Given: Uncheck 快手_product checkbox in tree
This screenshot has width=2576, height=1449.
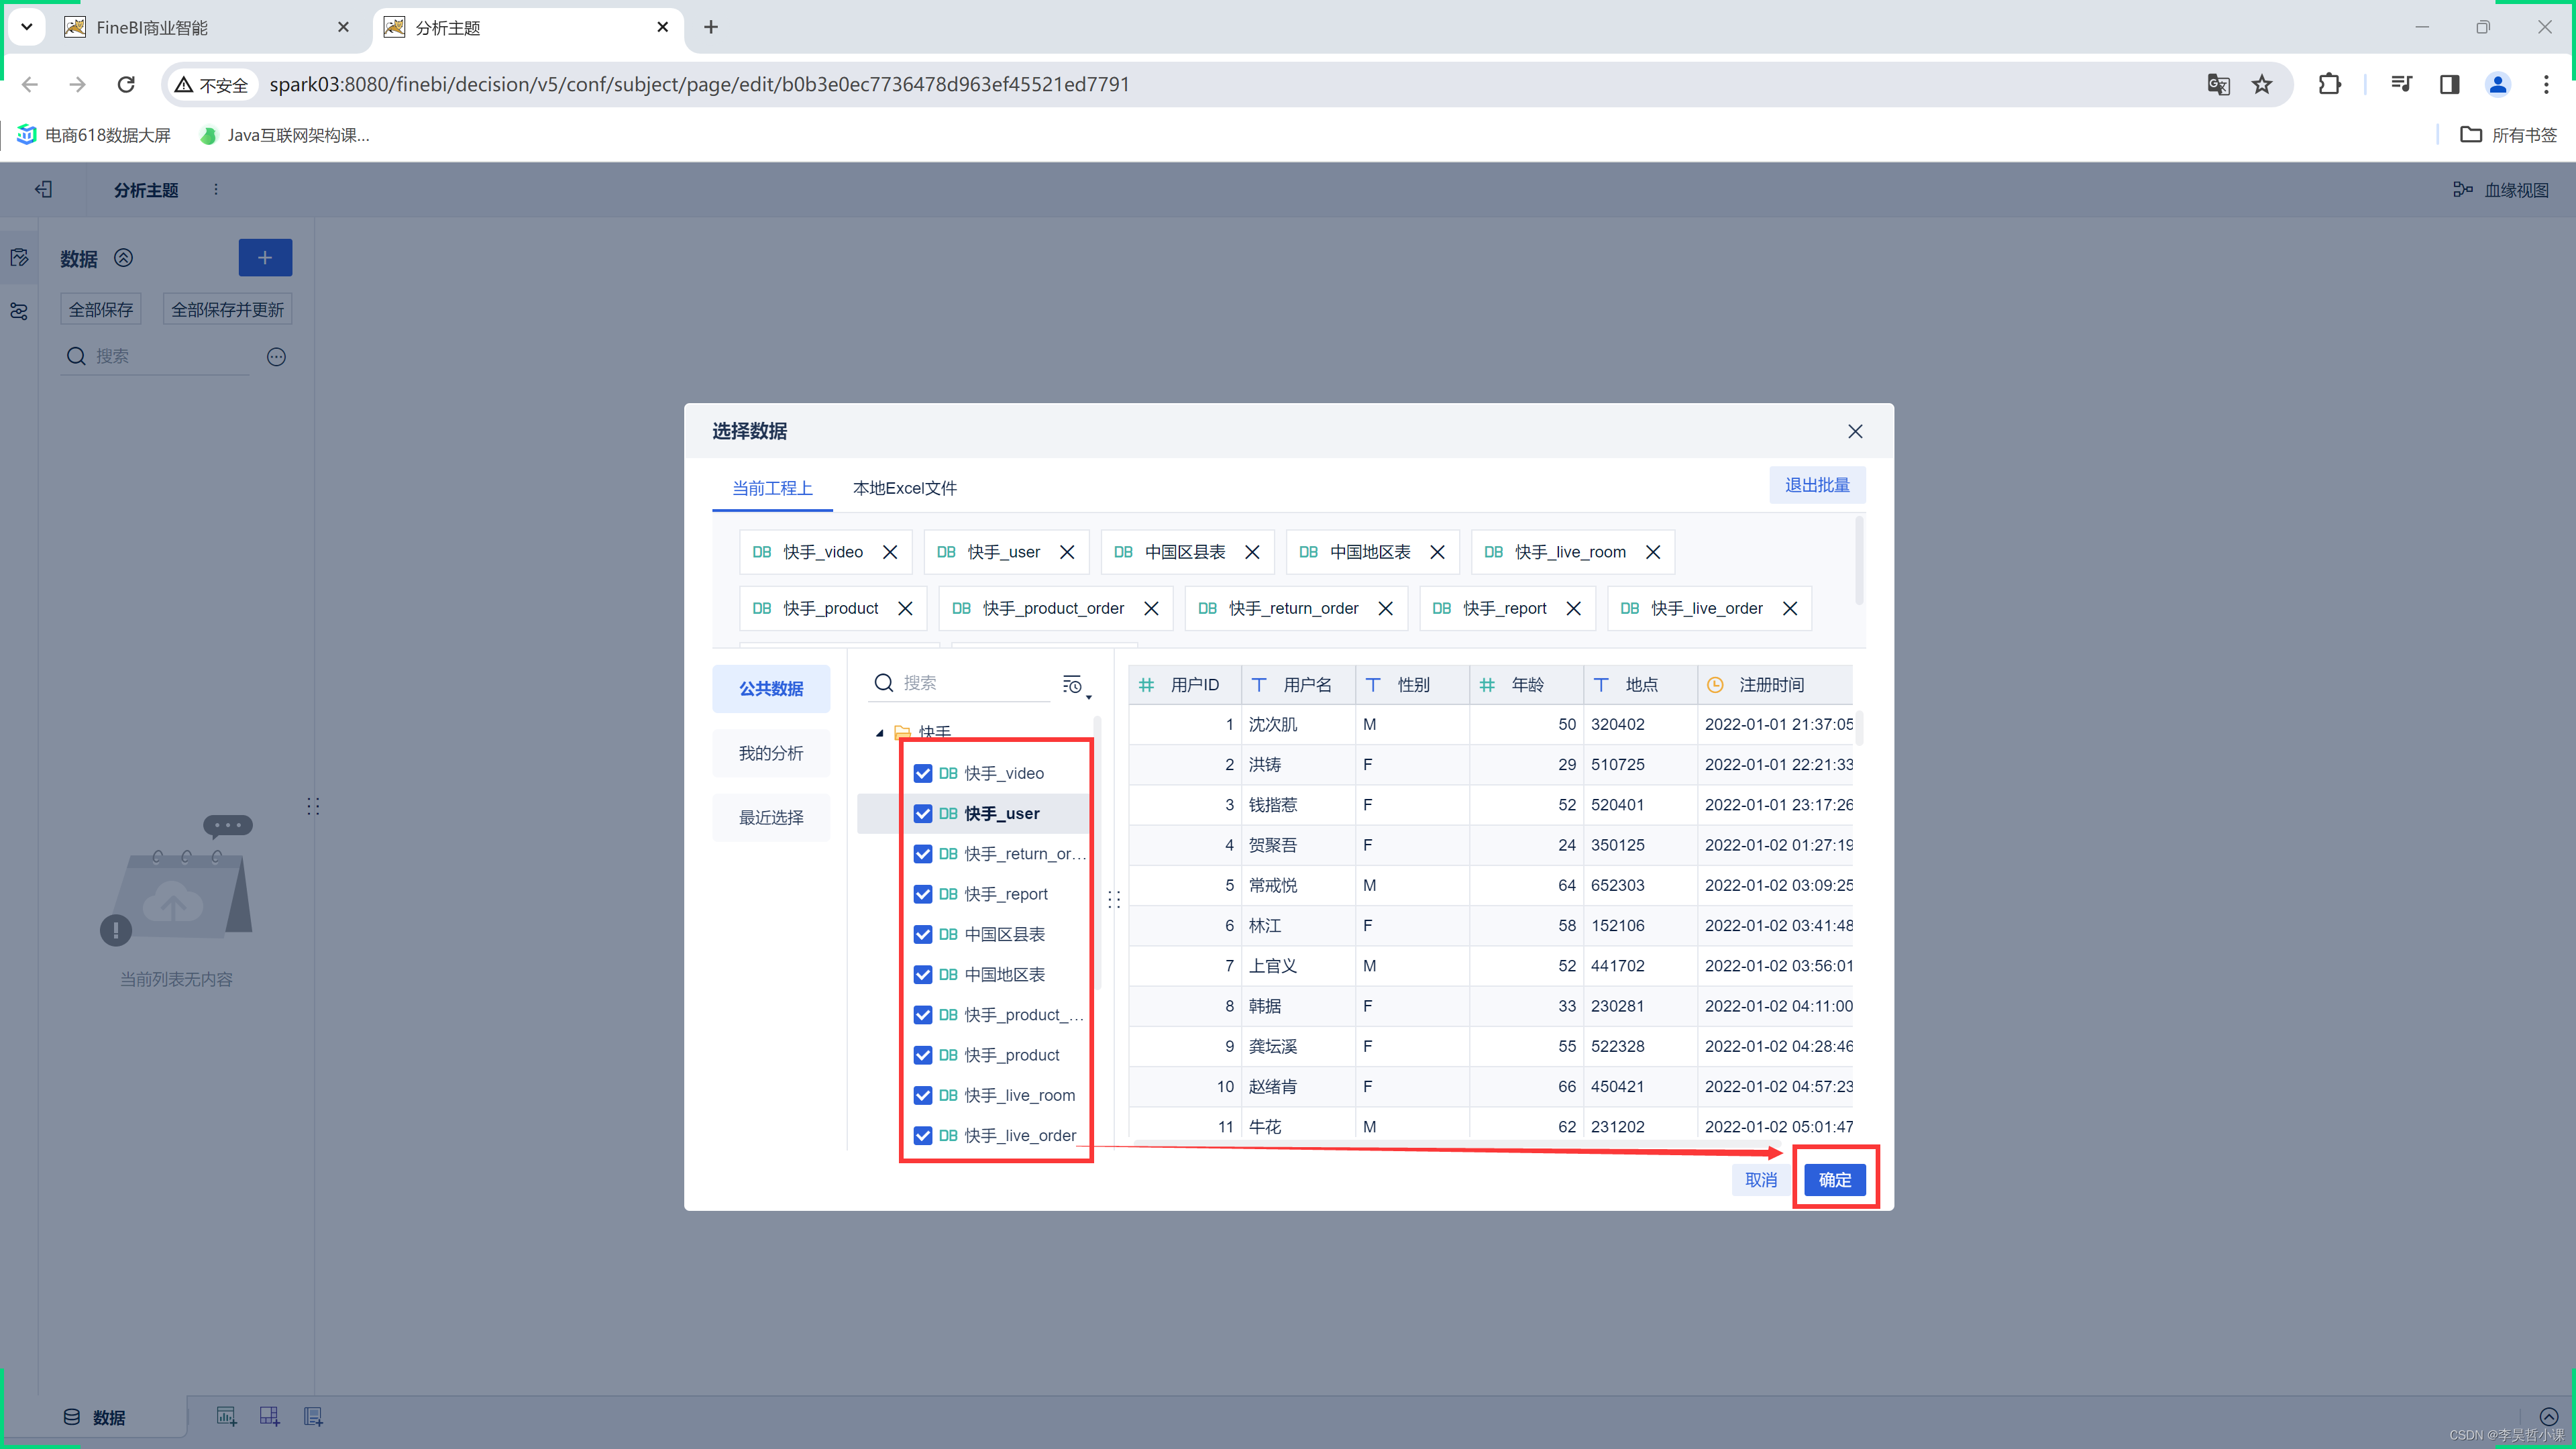Looking at the screenshot, I should pyautogui.click(x=923, y=1055).
